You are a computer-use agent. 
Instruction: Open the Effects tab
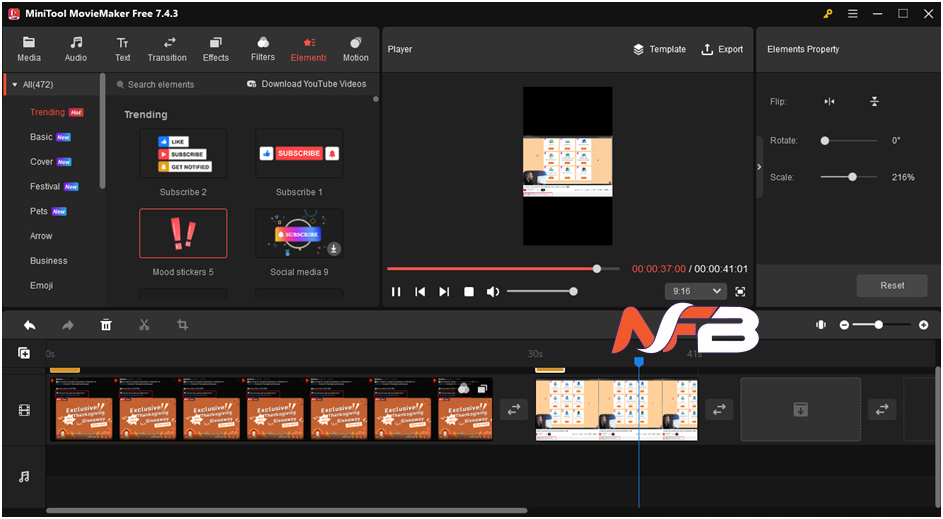tap(216, 49)
